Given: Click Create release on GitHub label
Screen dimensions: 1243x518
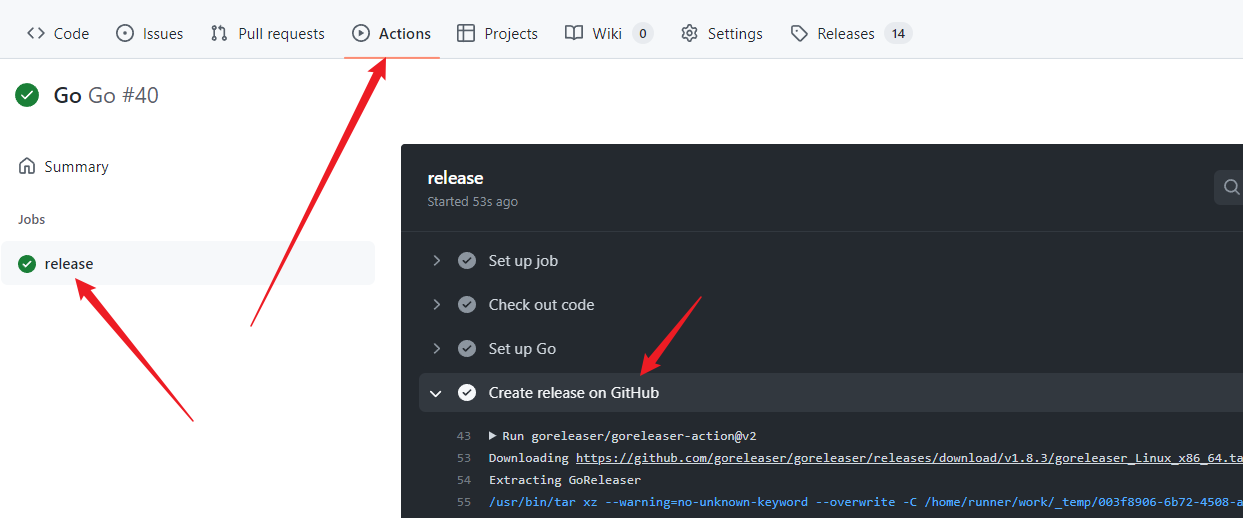Looking at the screenshot, I should pos(574,393).
